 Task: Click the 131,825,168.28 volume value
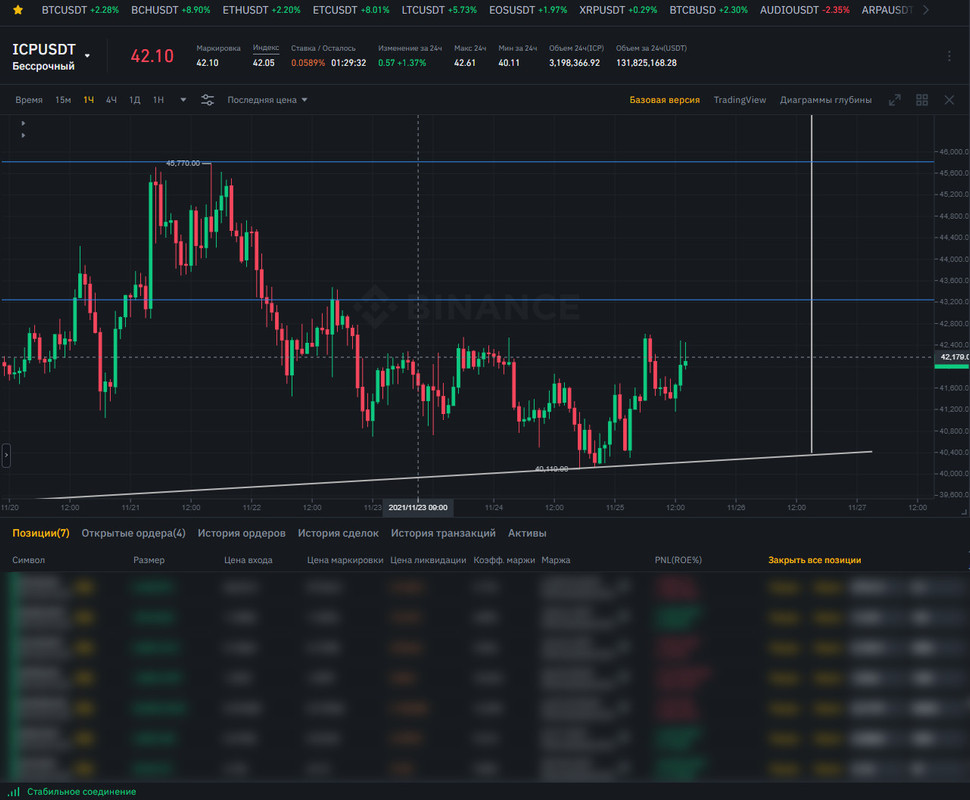[x=646, y=63]
